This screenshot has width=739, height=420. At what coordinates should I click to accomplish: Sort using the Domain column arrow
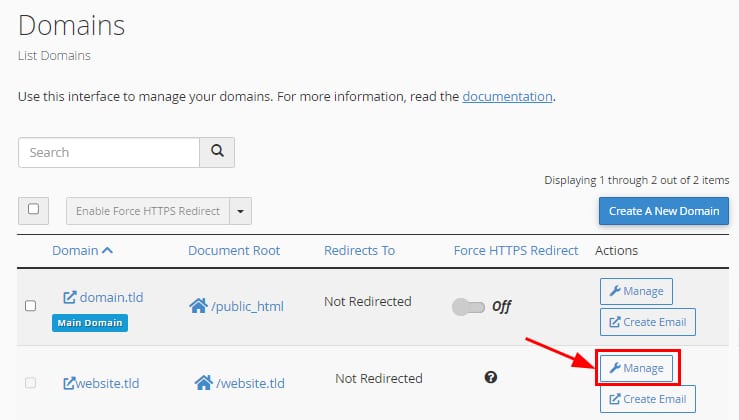(x=108, y=250)
